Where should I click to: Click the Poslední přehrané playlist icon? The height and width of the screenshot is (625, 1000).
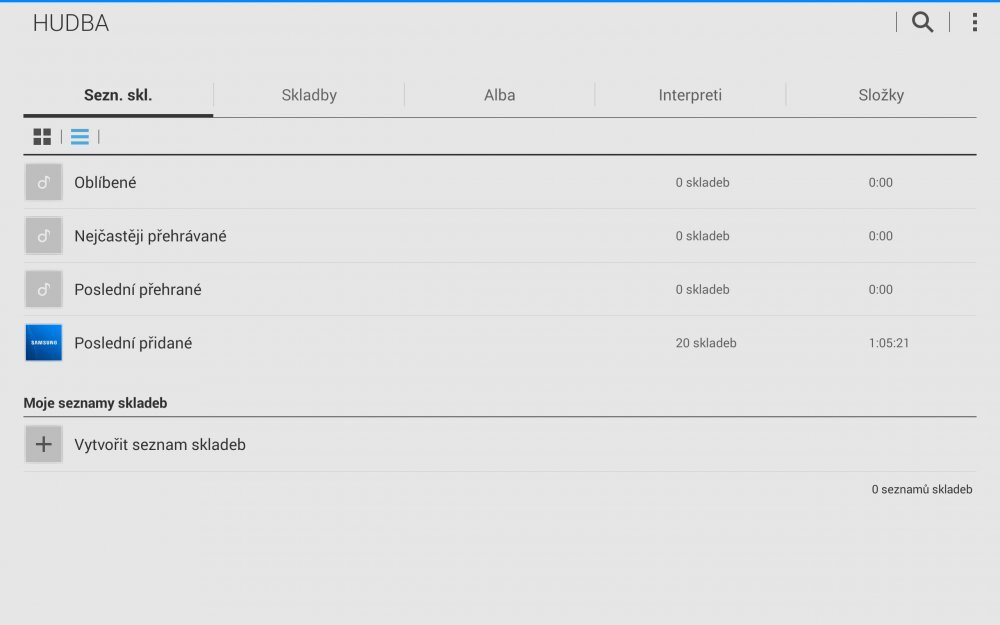coord(43,288)
